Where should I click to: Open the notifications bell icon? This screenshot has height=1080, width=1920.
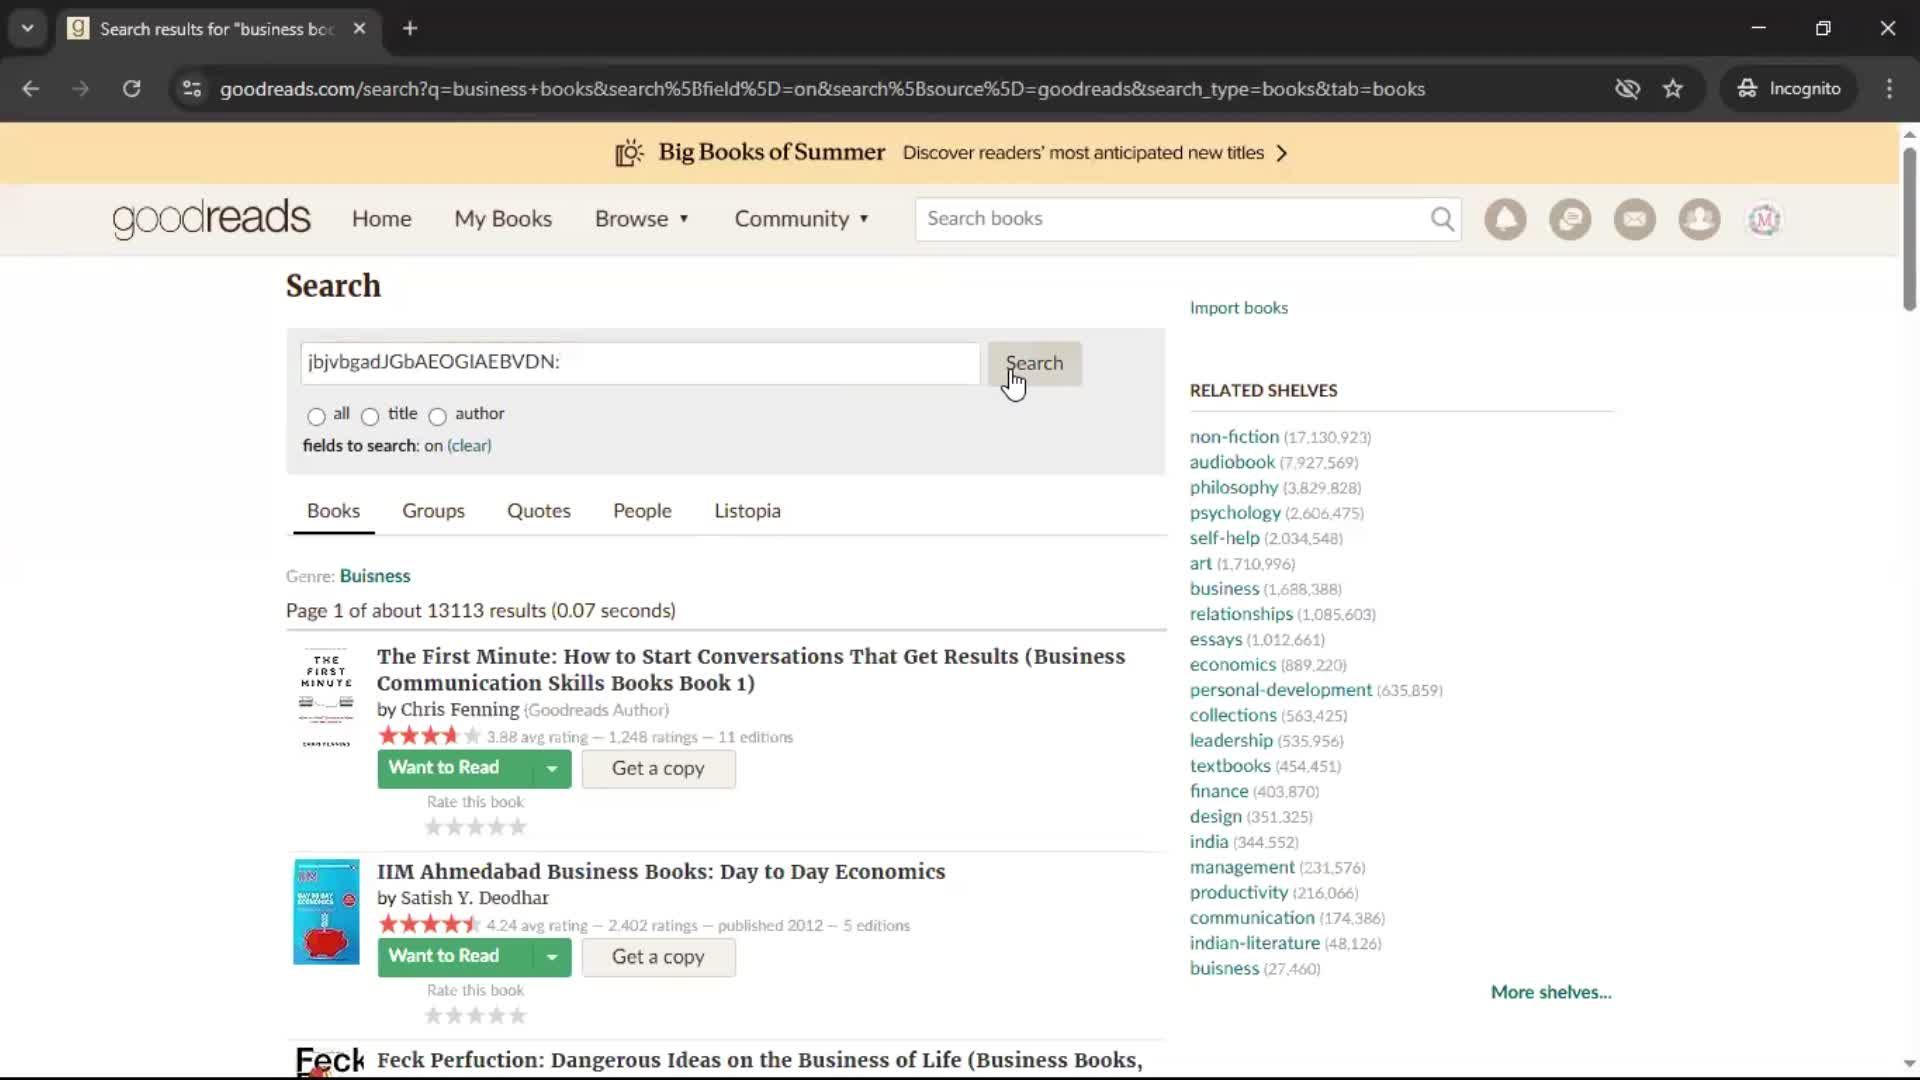[1505, 219]
